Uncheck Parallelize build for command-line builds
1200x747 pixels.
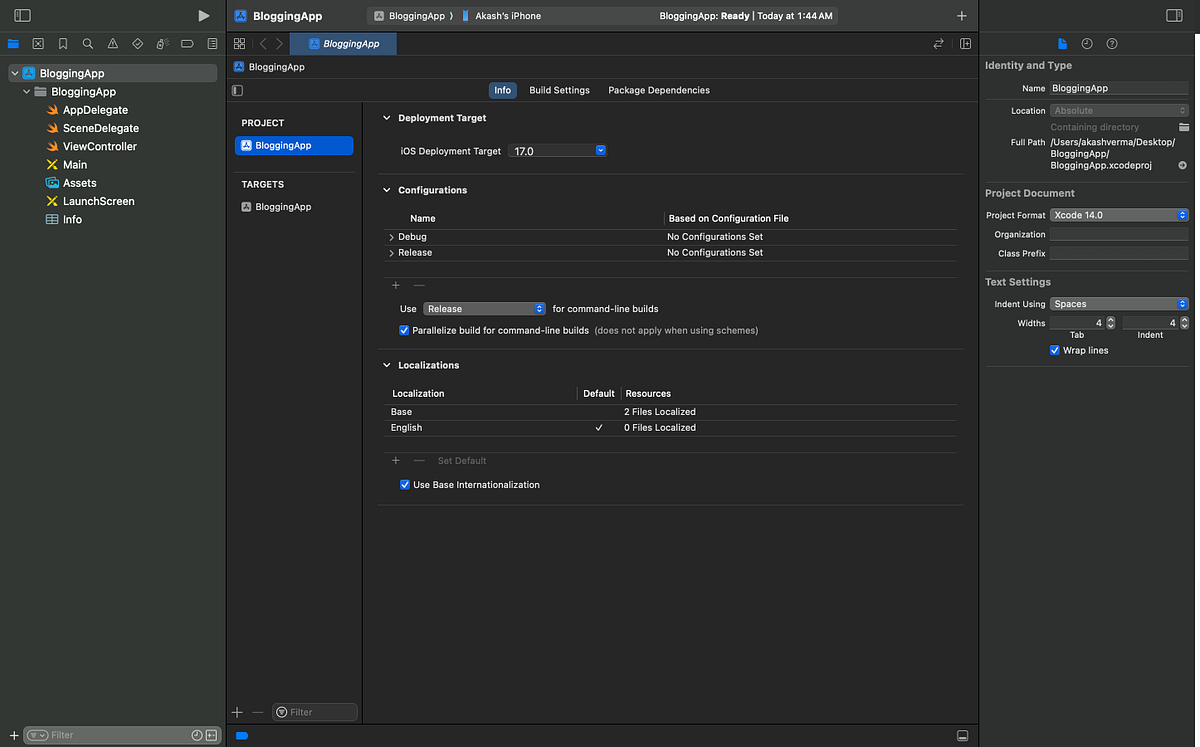(404, 330)
